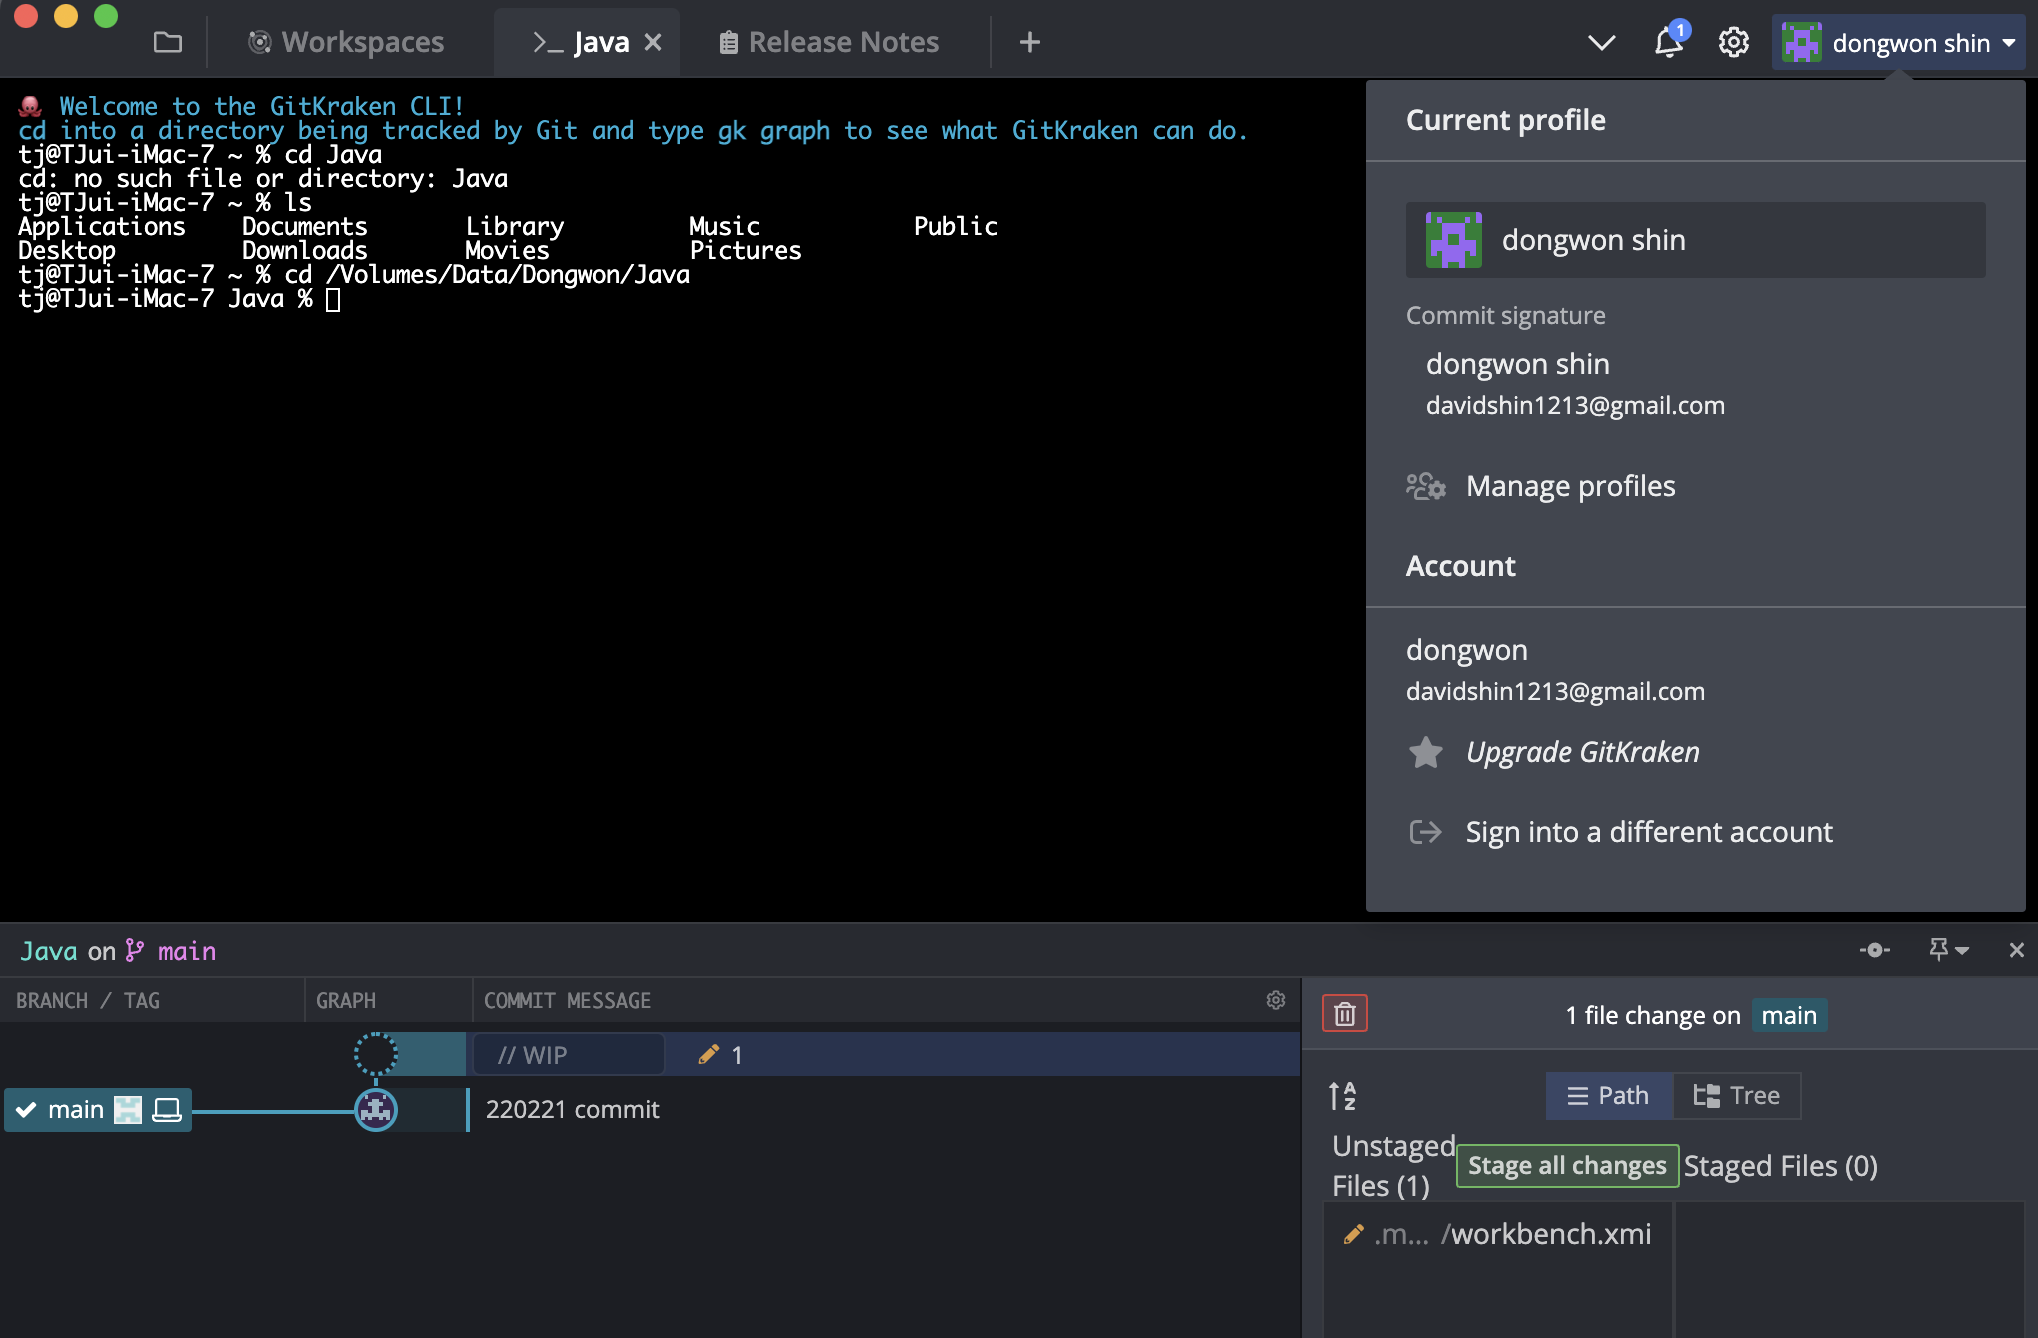Click the WIP node circle
The image size is (2038, 1338).
pos(376,1054)
